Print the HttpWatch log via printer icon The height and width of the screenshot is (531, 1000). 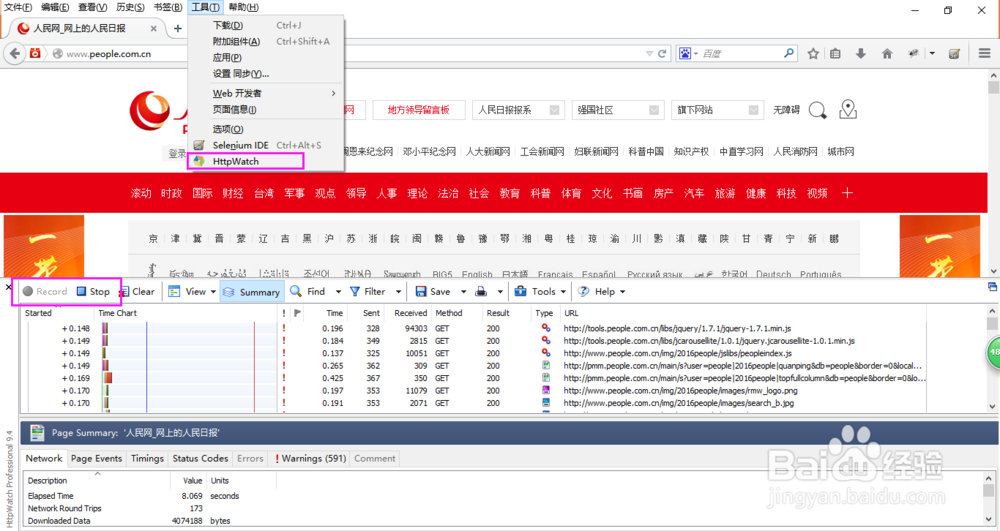[482, 291]
